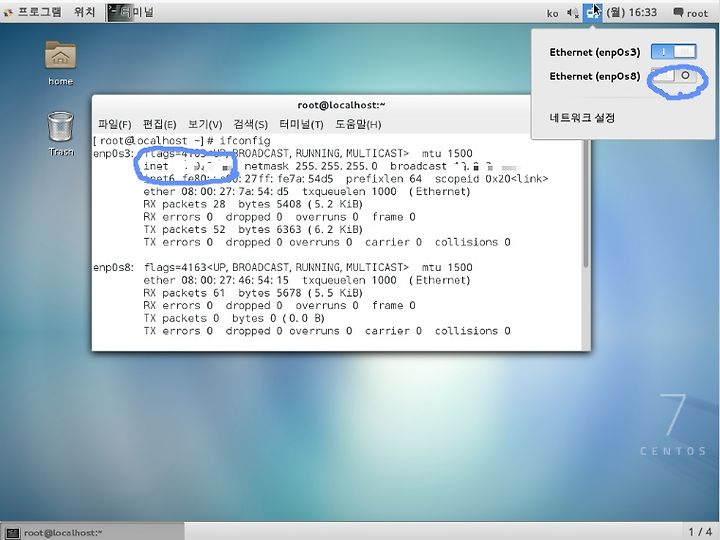Click the network status icon in top panel
720x540 pixels.
592,12
